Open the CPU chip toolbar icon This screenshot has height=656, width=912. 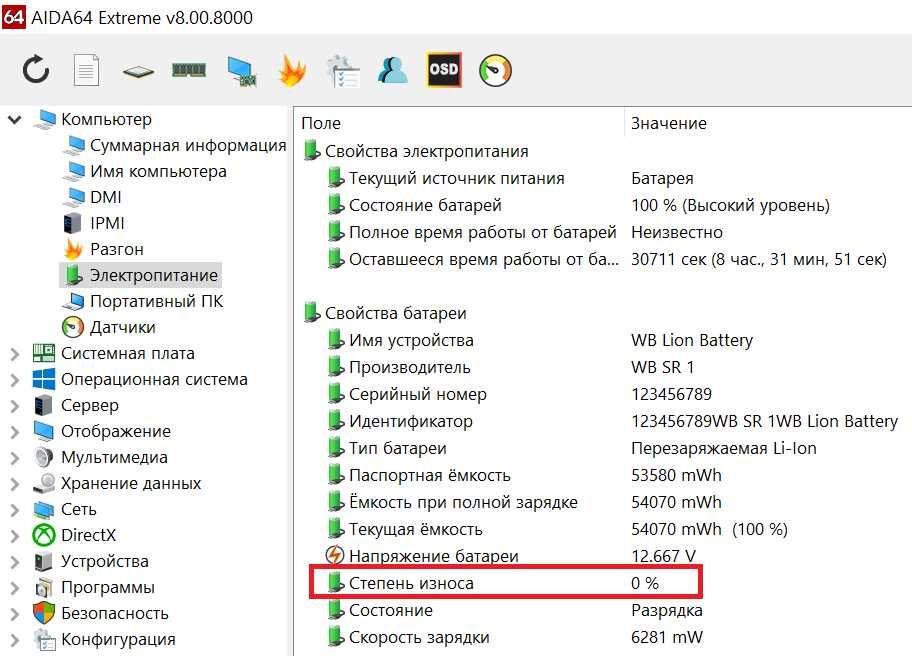click(x=138, y=72)
